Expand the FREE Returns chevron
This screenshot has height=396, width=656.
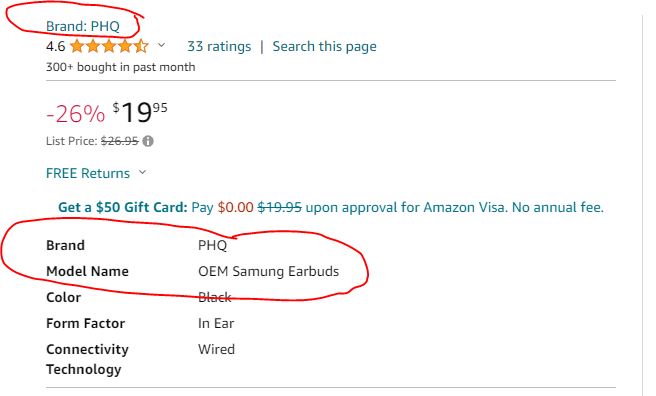point(142,172)
